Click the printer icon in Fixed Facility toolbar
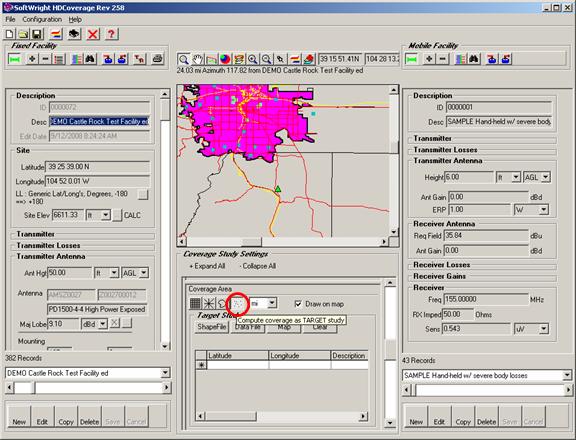This screenshot has width=576, height=440. click(158, 59)
